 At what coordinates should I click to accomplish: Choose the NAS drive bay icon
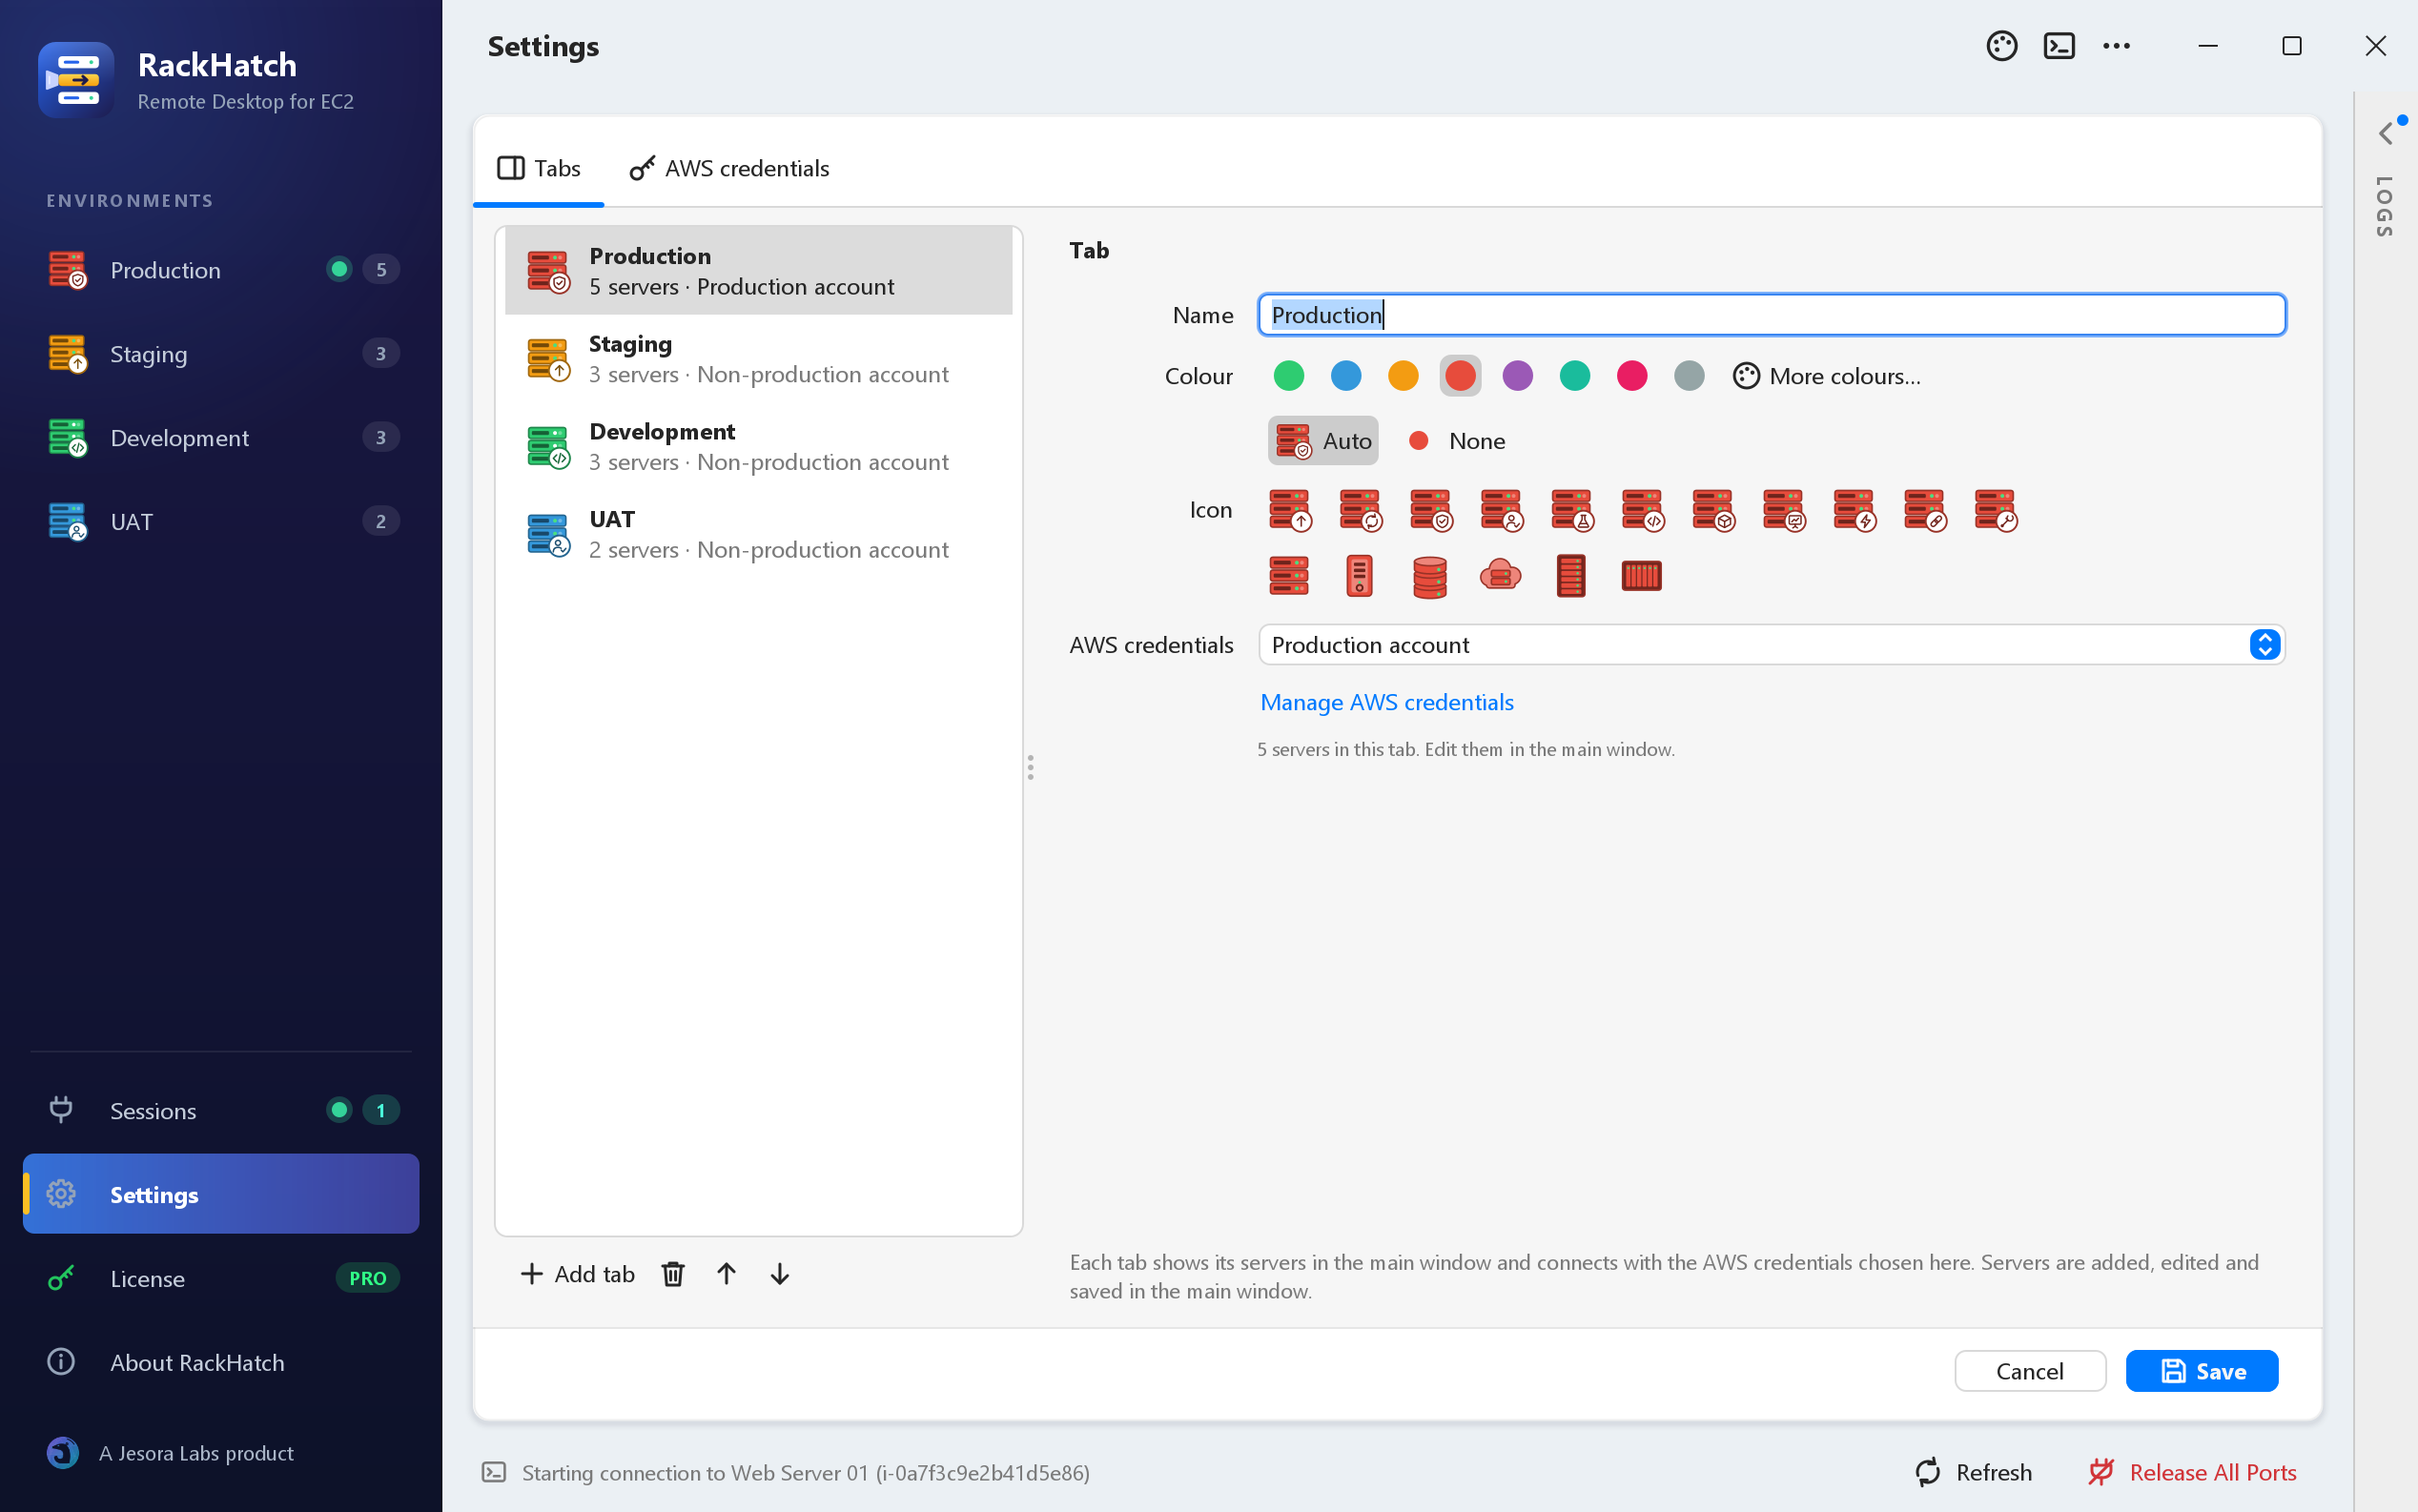click(1641, 576)
